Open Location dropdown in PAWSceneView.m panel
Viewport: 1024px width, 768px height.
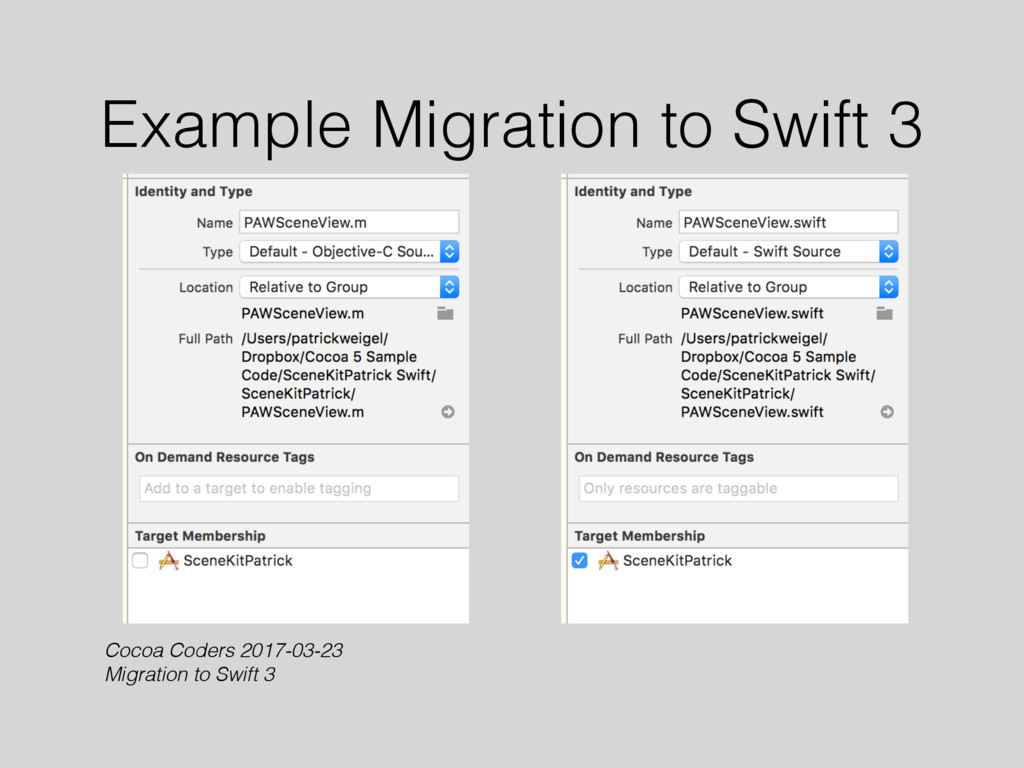point(349,287)
